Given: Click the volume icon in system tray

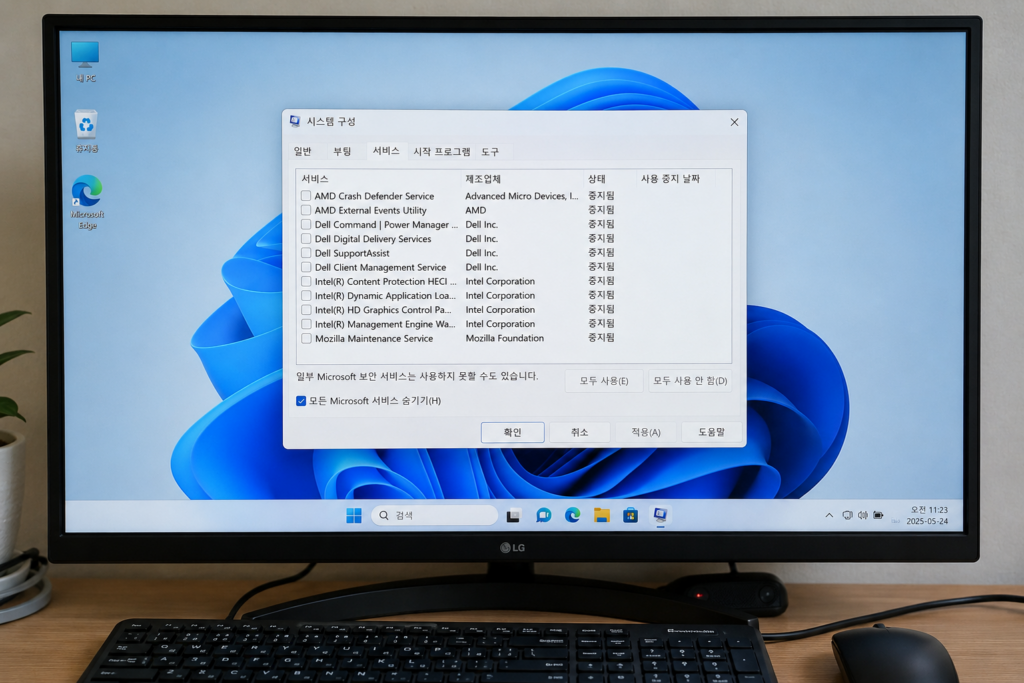Looking at the screenshot, I should point(863,515).
